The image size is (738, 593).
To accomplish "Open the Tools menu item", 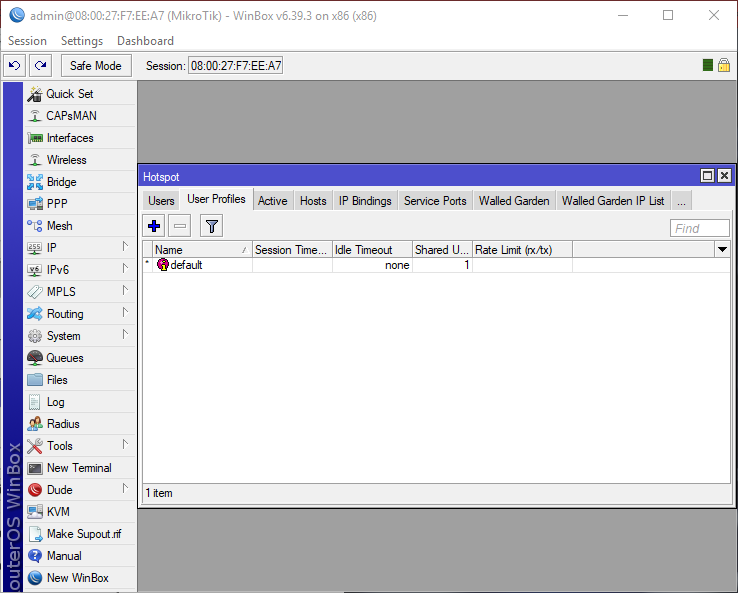I will pos(80,446).
